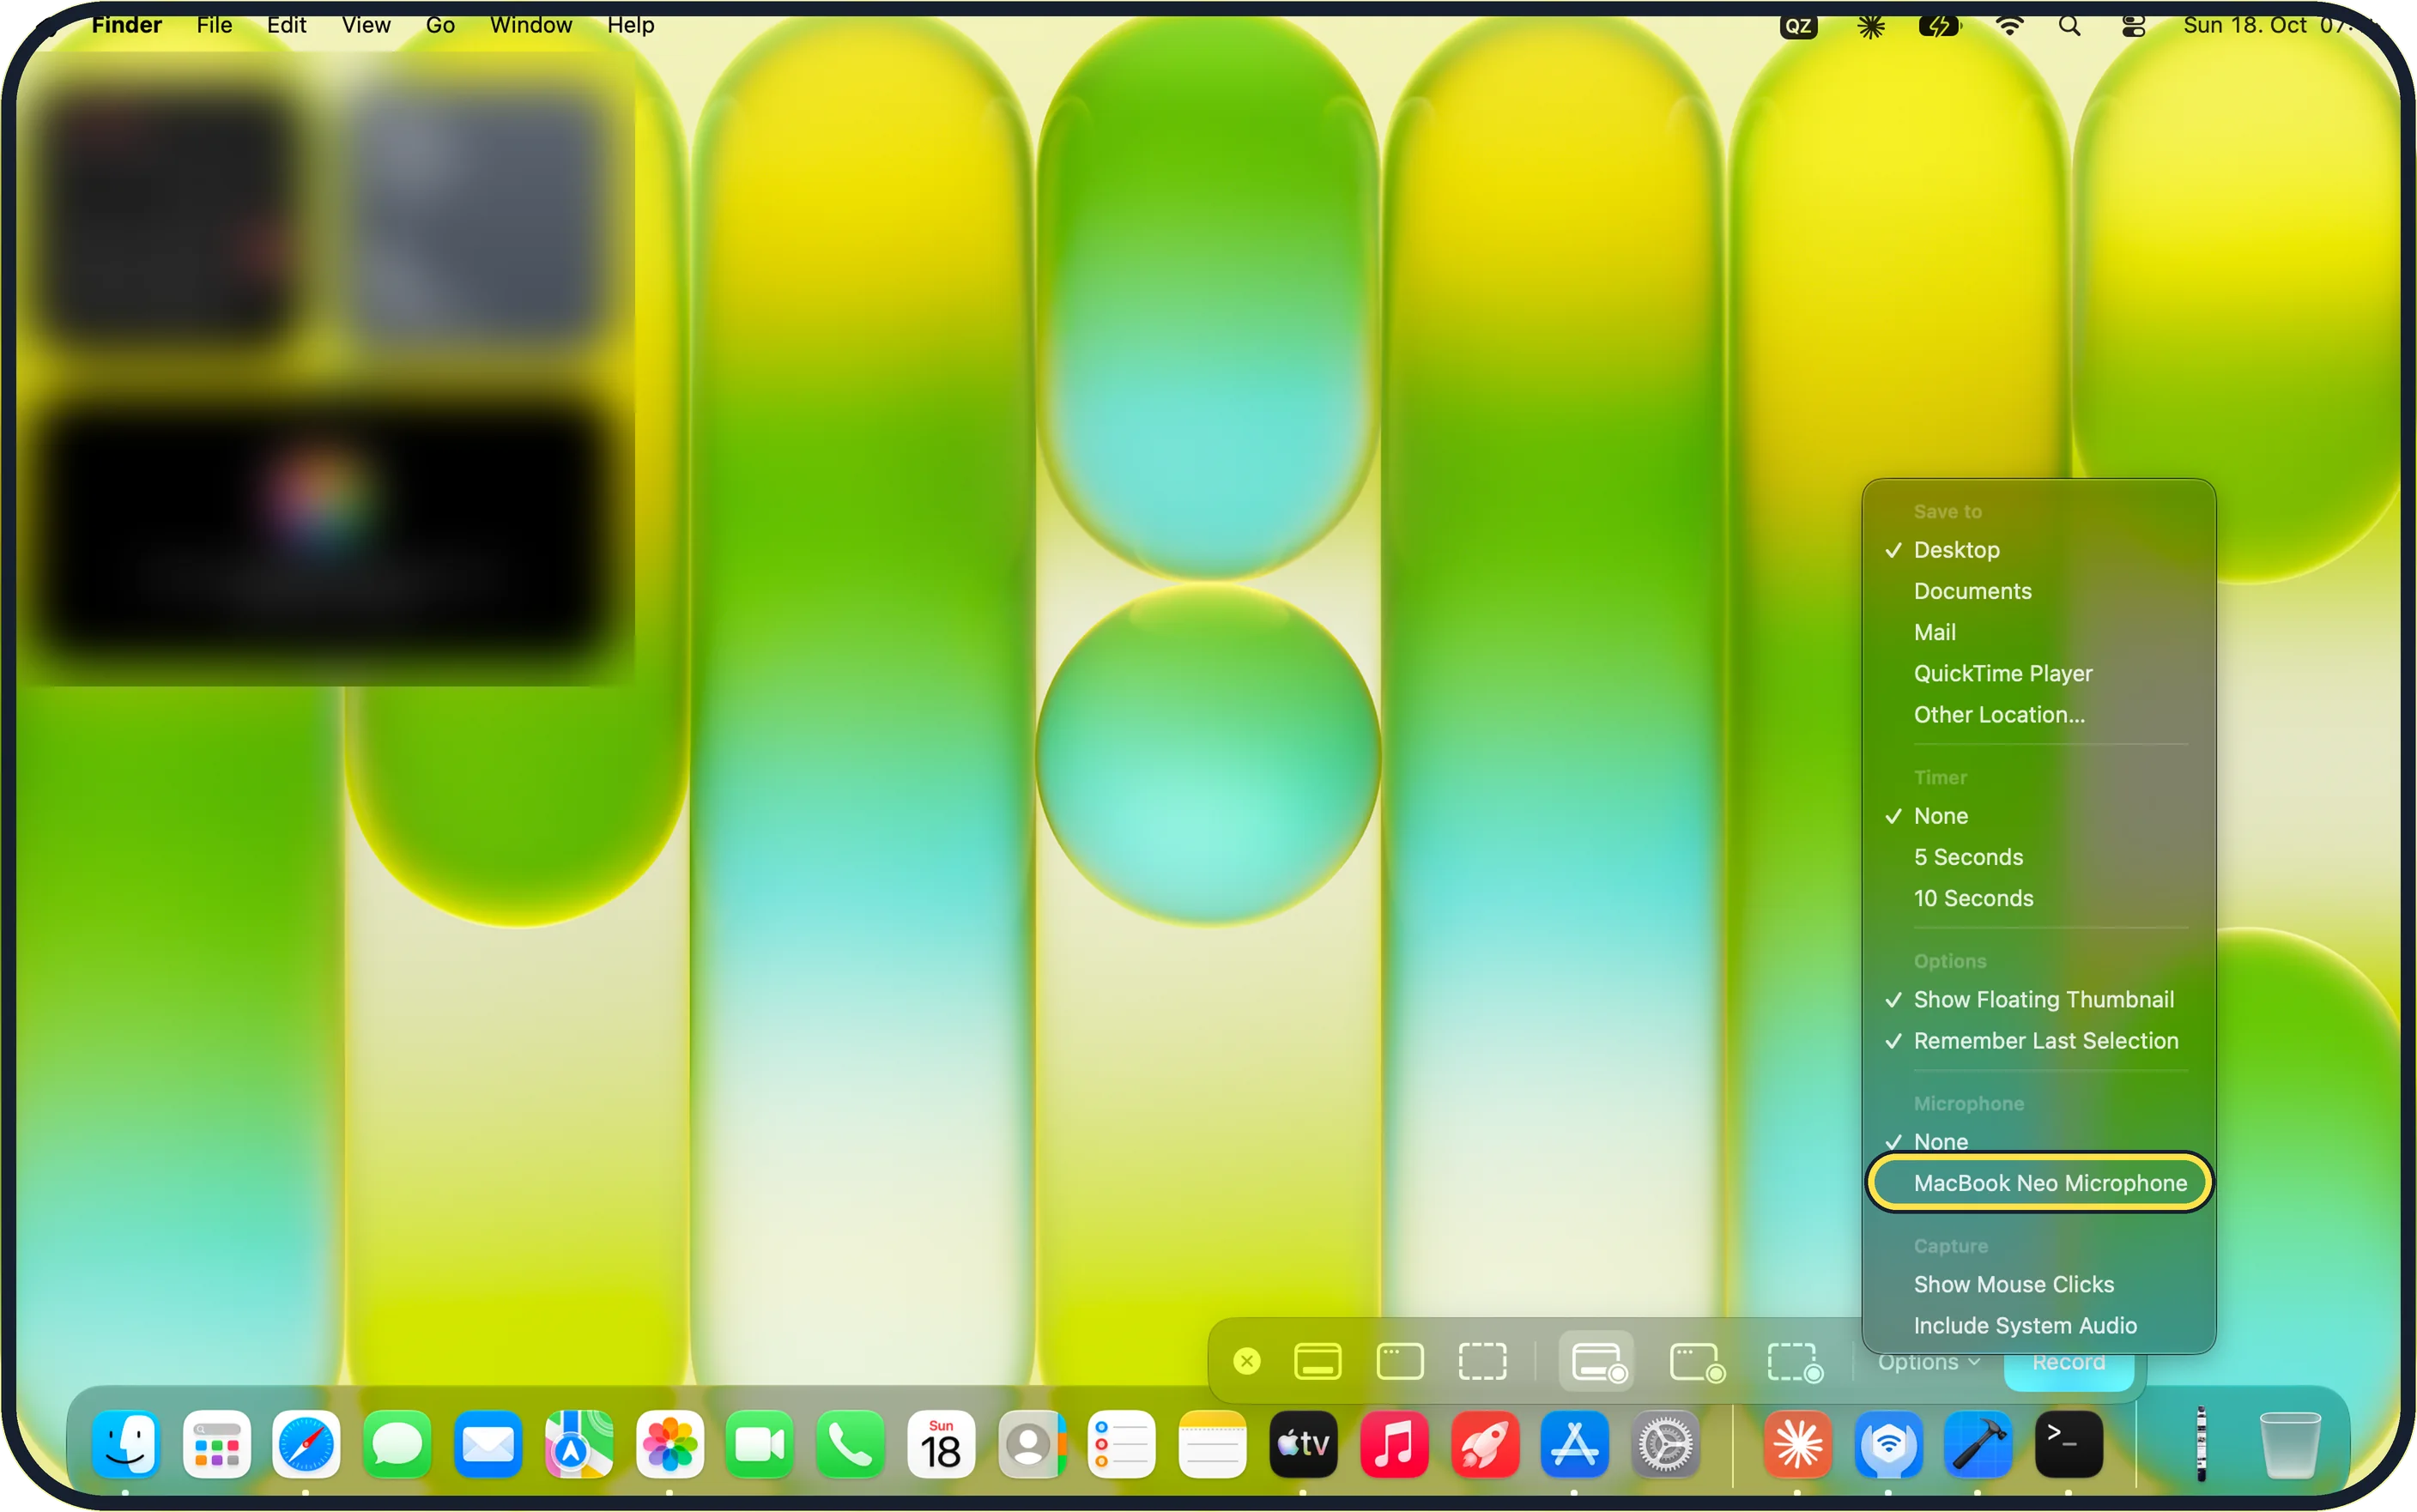The width and height of the screenshot is (2417, 1512).
Task: Click the Wi-Fi status icon
Action: (x=2009, y=26)
